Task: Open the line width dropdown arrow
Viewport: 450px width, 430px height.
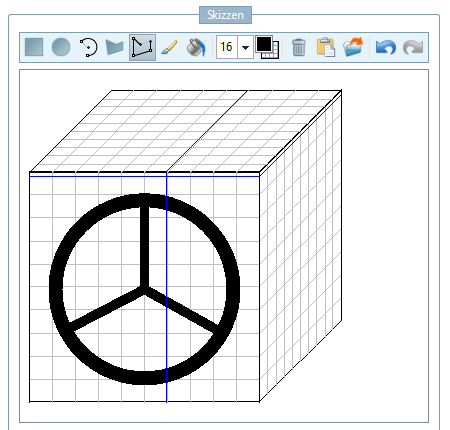Action: pos(246,47)
